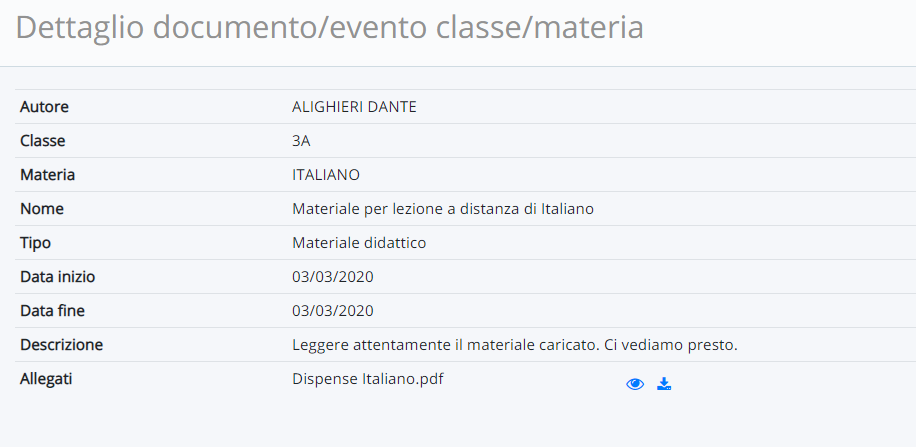This screenshot has width=916, height=447.
Task: Open the Dispense Italiano.pdf attachment name
Action: pyautogui.click(x=367, y=379)
